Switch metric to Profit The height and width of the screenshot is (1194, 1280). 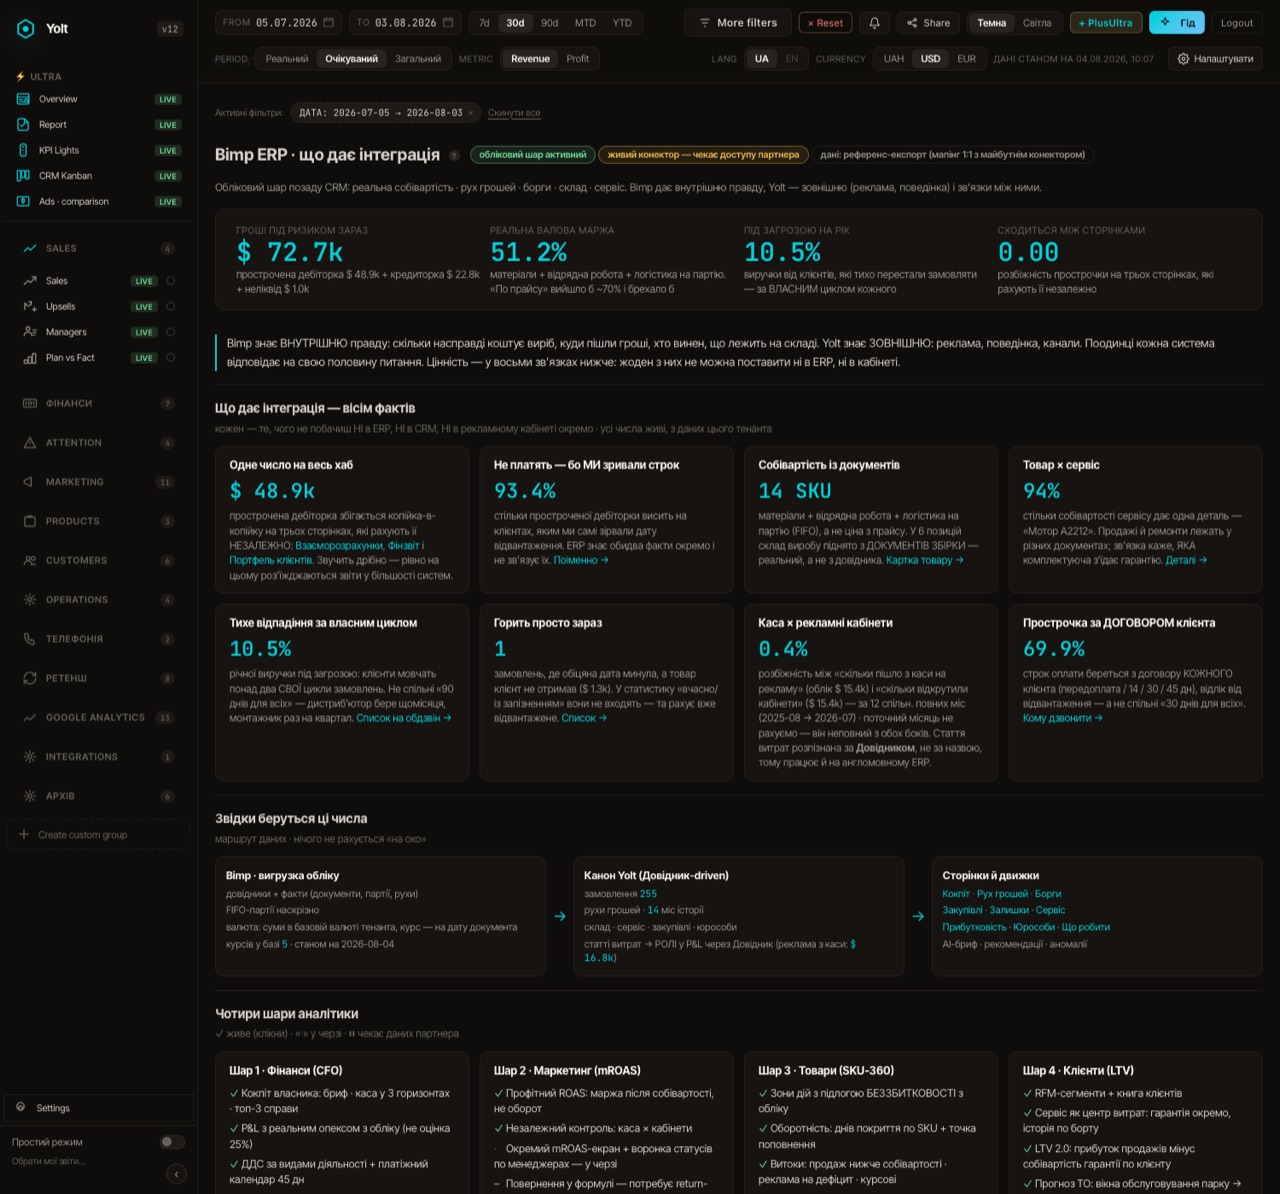(x=578, y=59)
